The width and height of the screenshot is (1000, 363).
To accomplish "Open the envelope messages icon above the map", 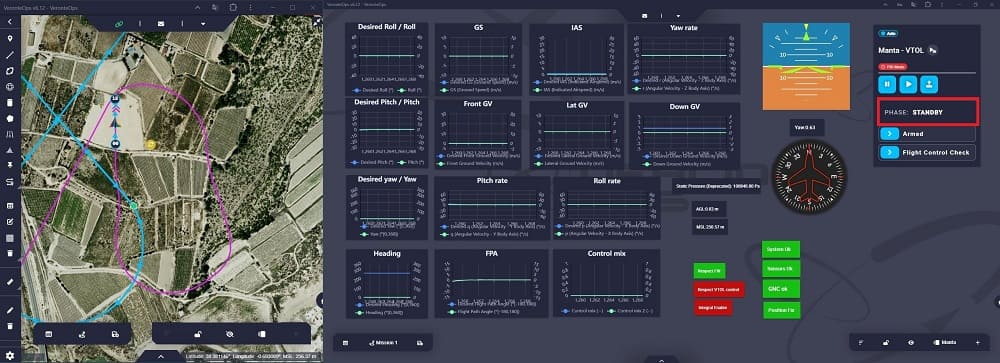I will tap(161, 24).
